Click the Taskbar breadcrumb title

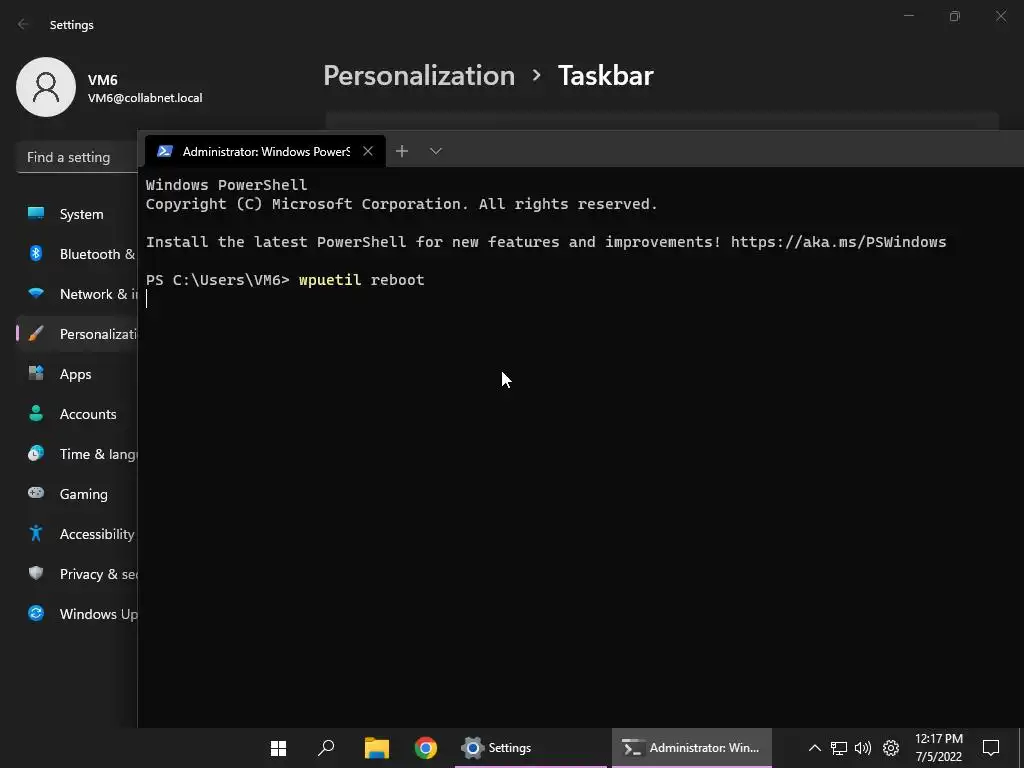(x=605, y=75)
